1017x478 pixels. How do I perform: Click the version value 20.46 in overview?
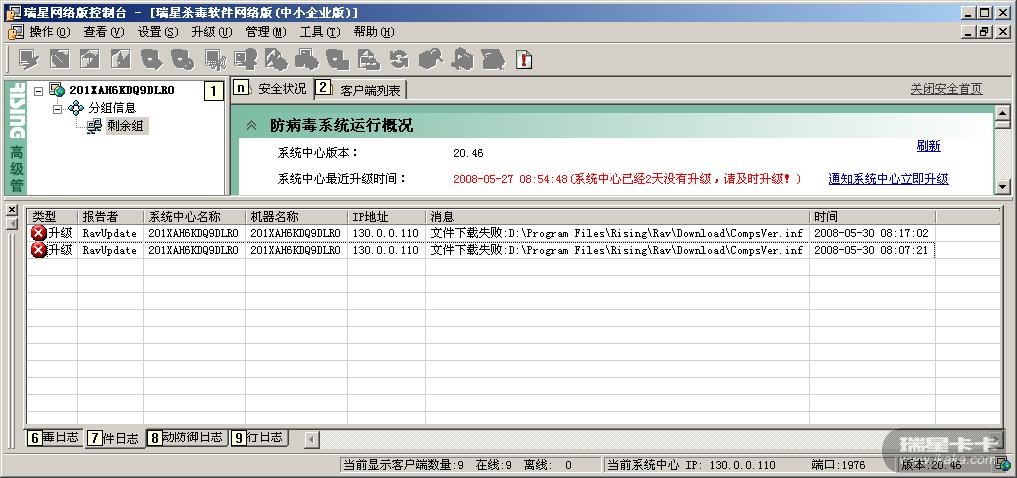pos(468,154)
